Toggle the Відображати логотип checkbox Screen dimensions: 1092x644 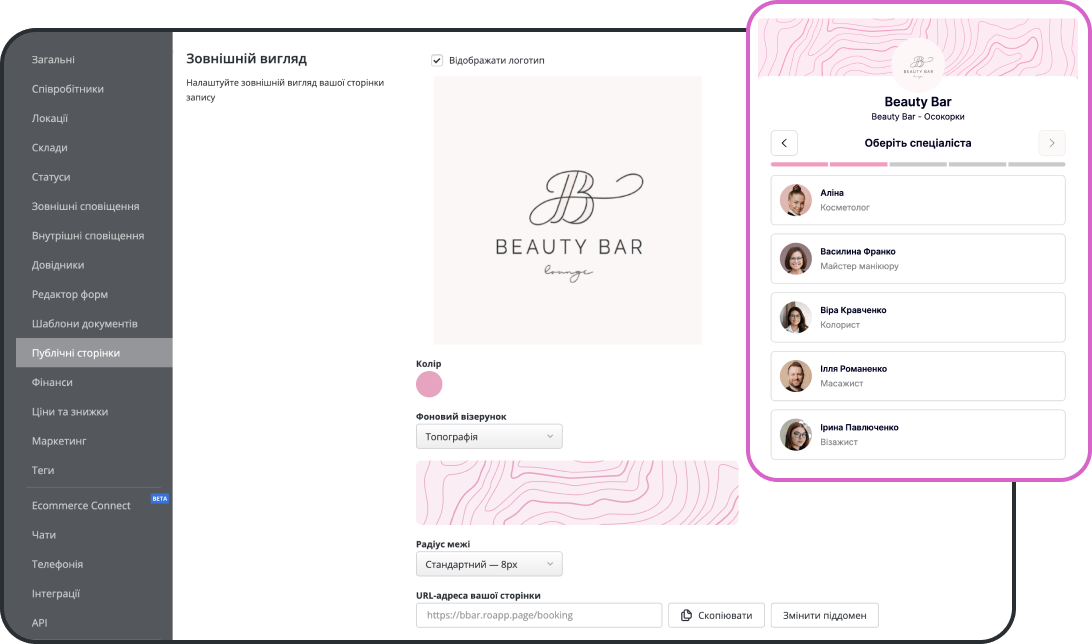pyautogui.click(x=437, y=61)
